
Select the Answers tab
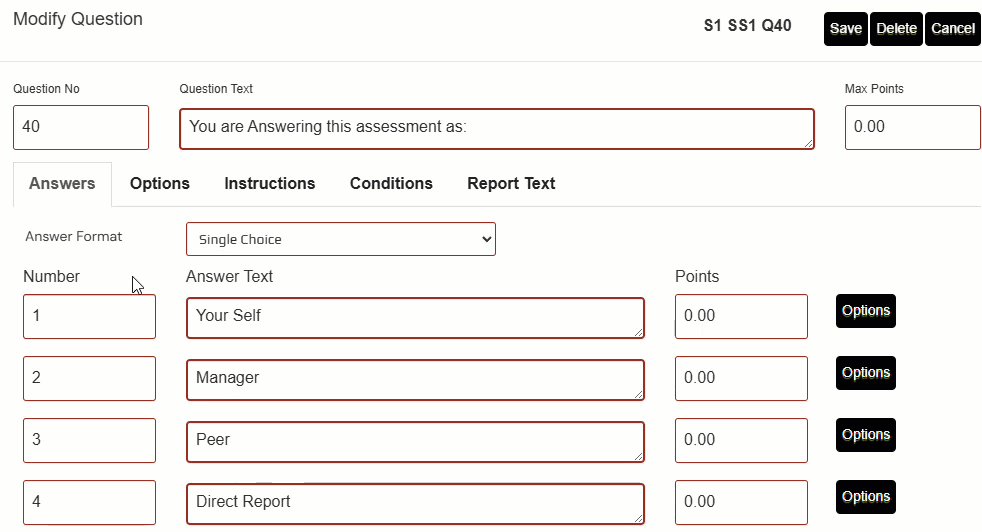pyautogui.click(x=62, y=184)
